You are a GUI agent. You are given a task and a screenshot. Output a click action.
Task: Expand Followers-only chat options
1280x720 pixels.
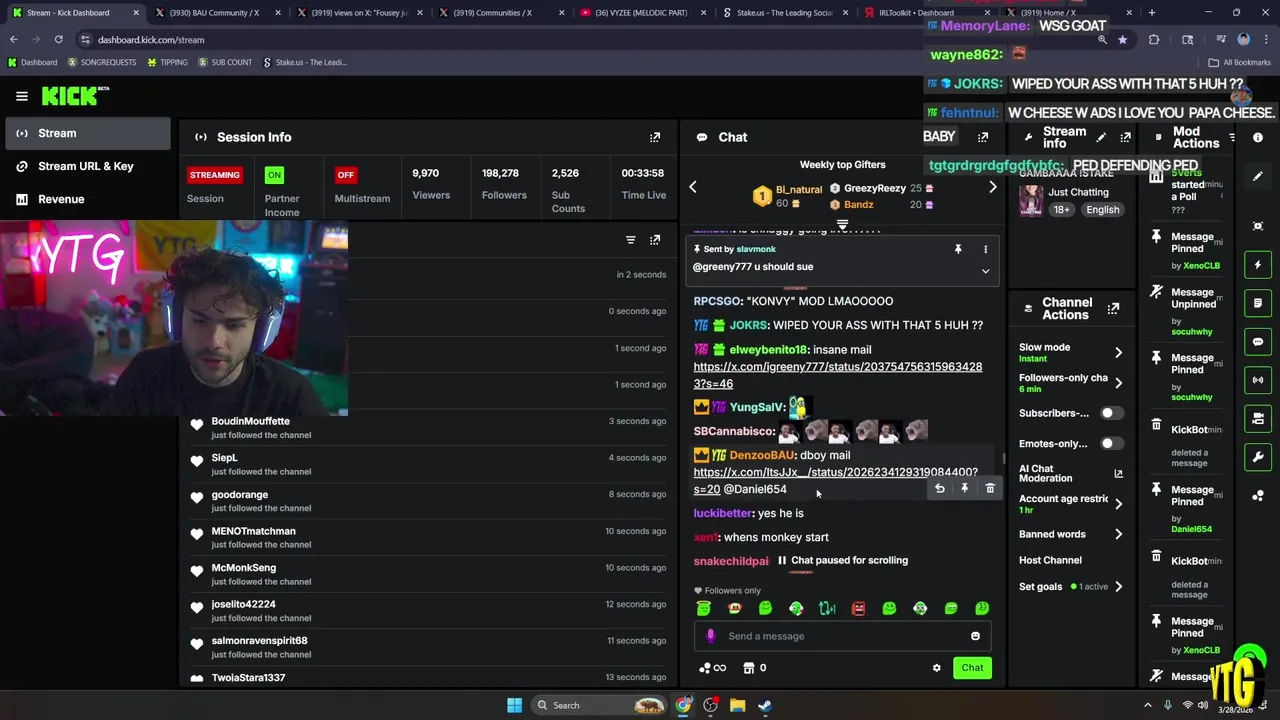point(1118,382)
